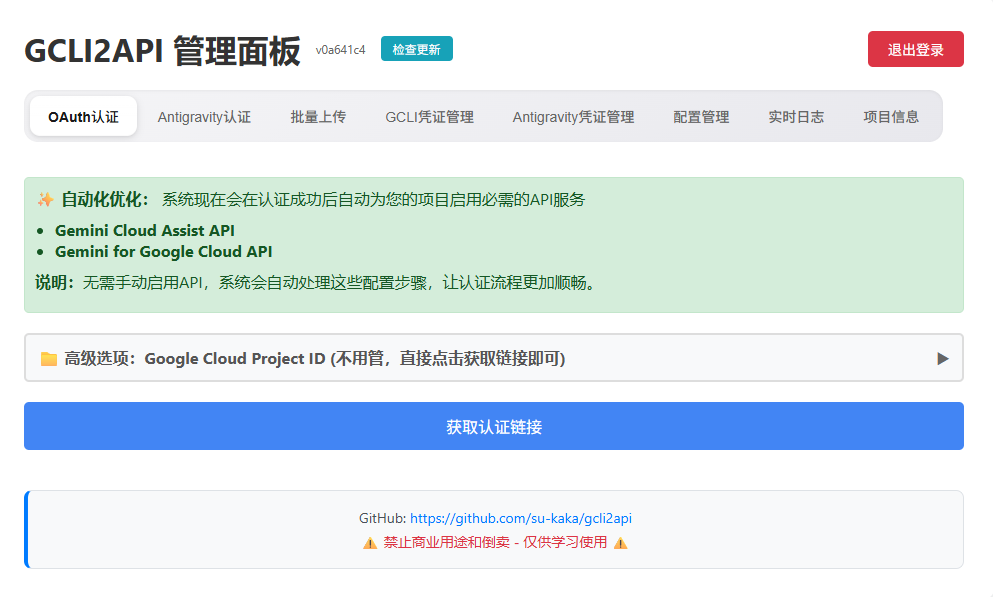The height and width of the screenshot is (597, 993).
Task: Open the GitHub su-kaka/gcli2api link
Action: [521, 518]
